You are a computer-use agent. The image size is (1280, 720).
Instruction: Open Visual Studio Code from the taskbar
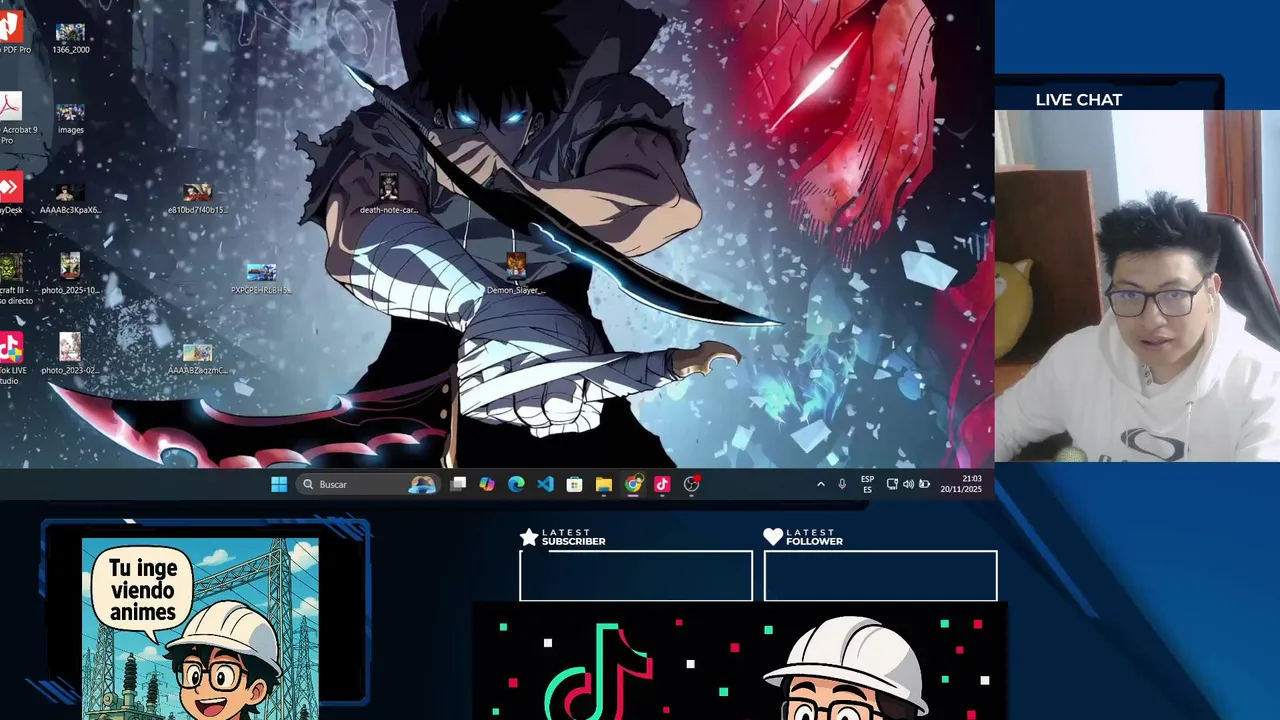[545, 484]
